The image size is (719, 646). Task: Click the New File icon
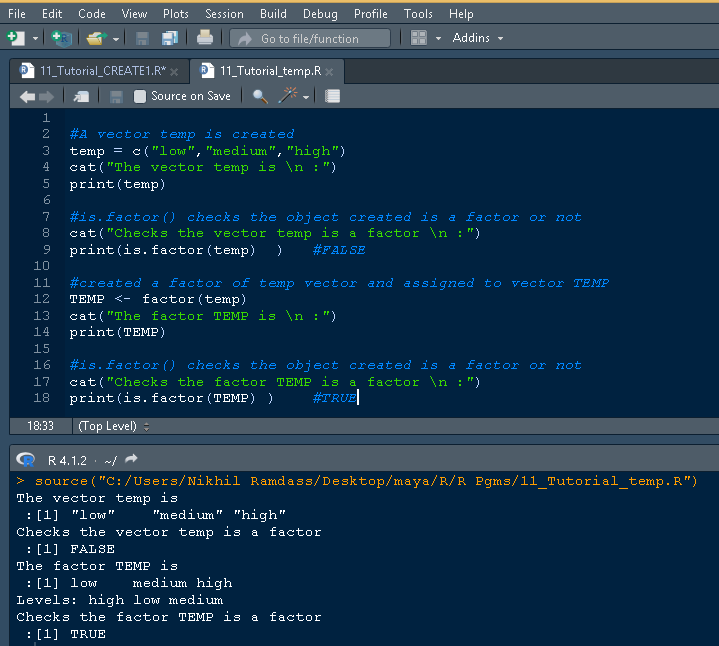(x=15, y=38)
